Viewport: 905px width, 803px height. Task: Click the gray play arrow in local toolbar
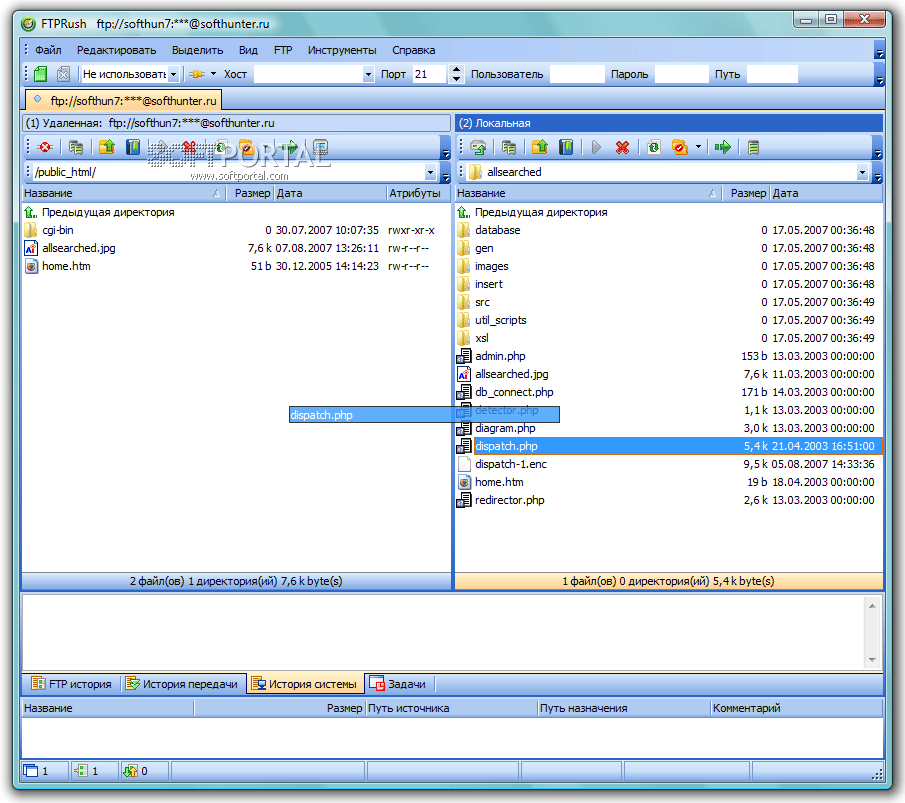point(596,148)
